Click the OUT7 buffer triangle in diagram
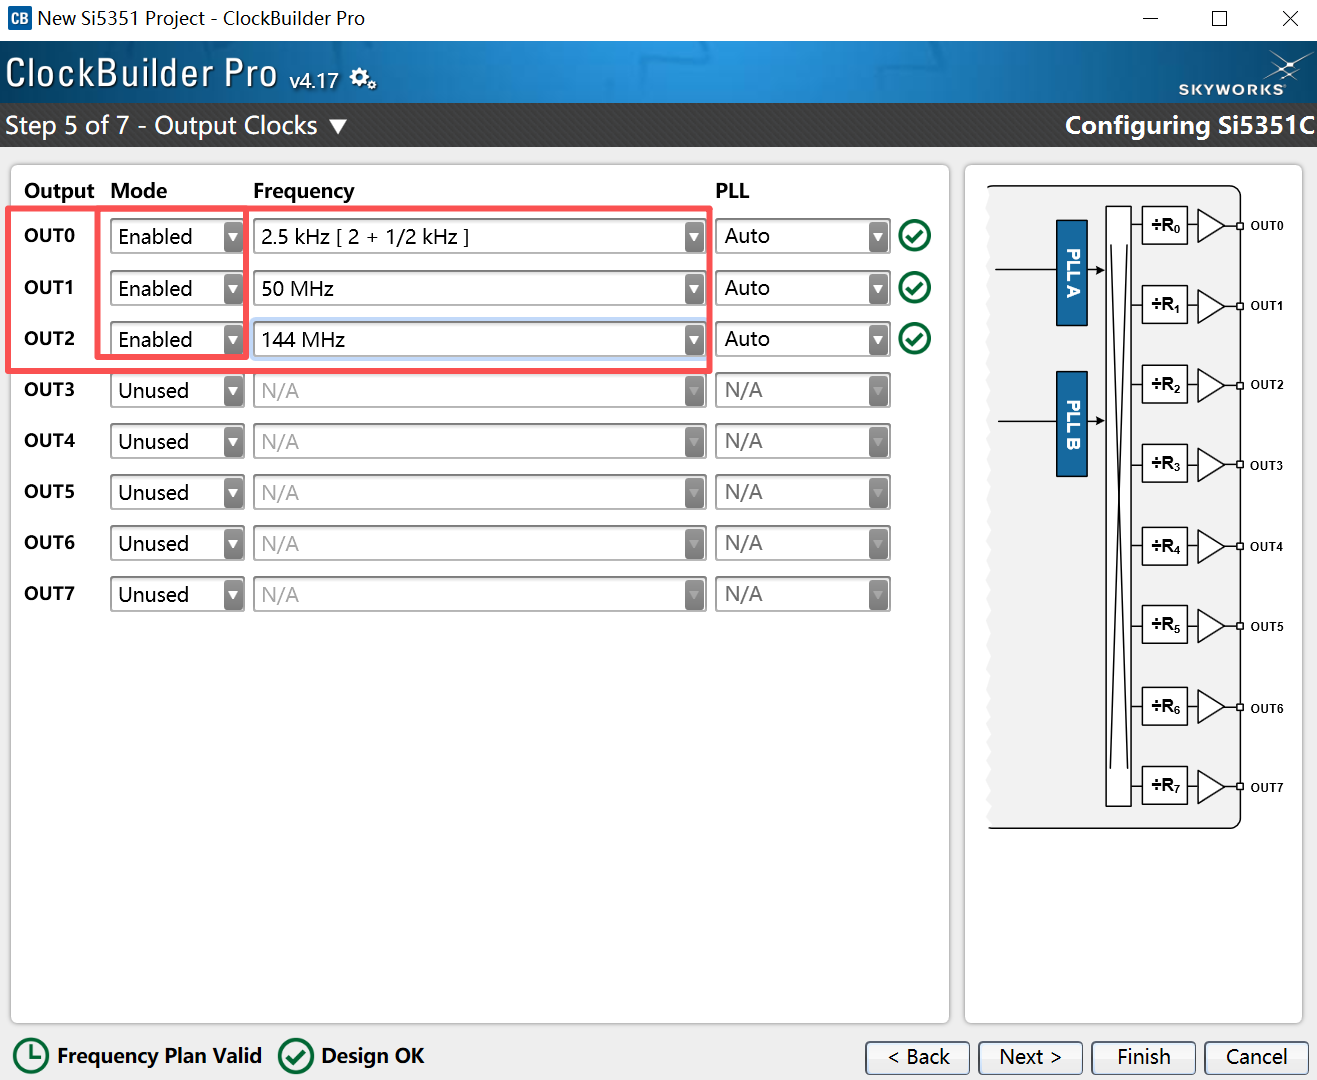 (1210, 786)
